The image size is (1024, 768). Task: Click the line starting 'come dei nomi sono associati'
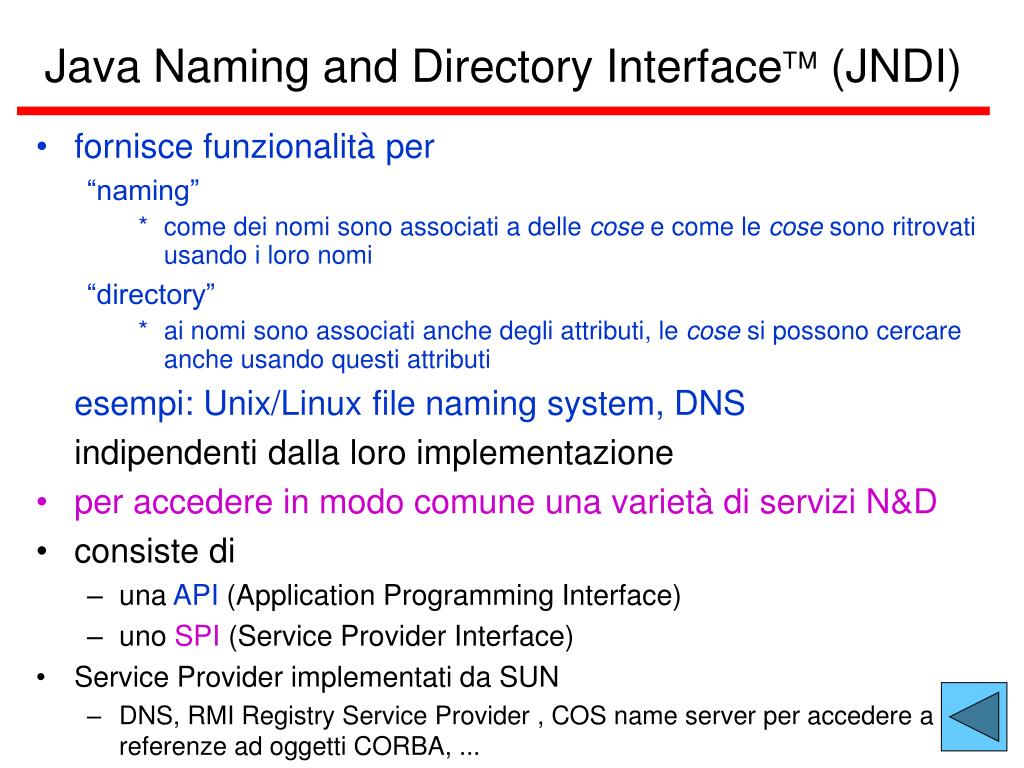pyautogui.click(x=569, y=227)
